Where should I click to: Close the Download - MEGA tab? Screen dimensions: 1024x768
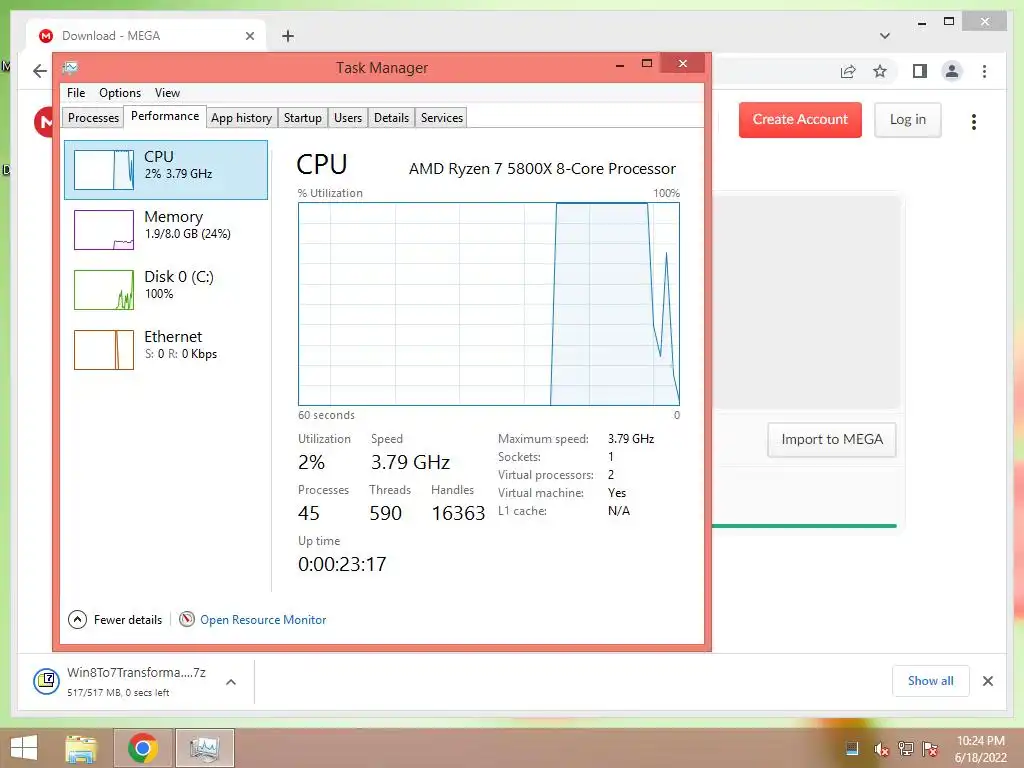pos(249,36)
